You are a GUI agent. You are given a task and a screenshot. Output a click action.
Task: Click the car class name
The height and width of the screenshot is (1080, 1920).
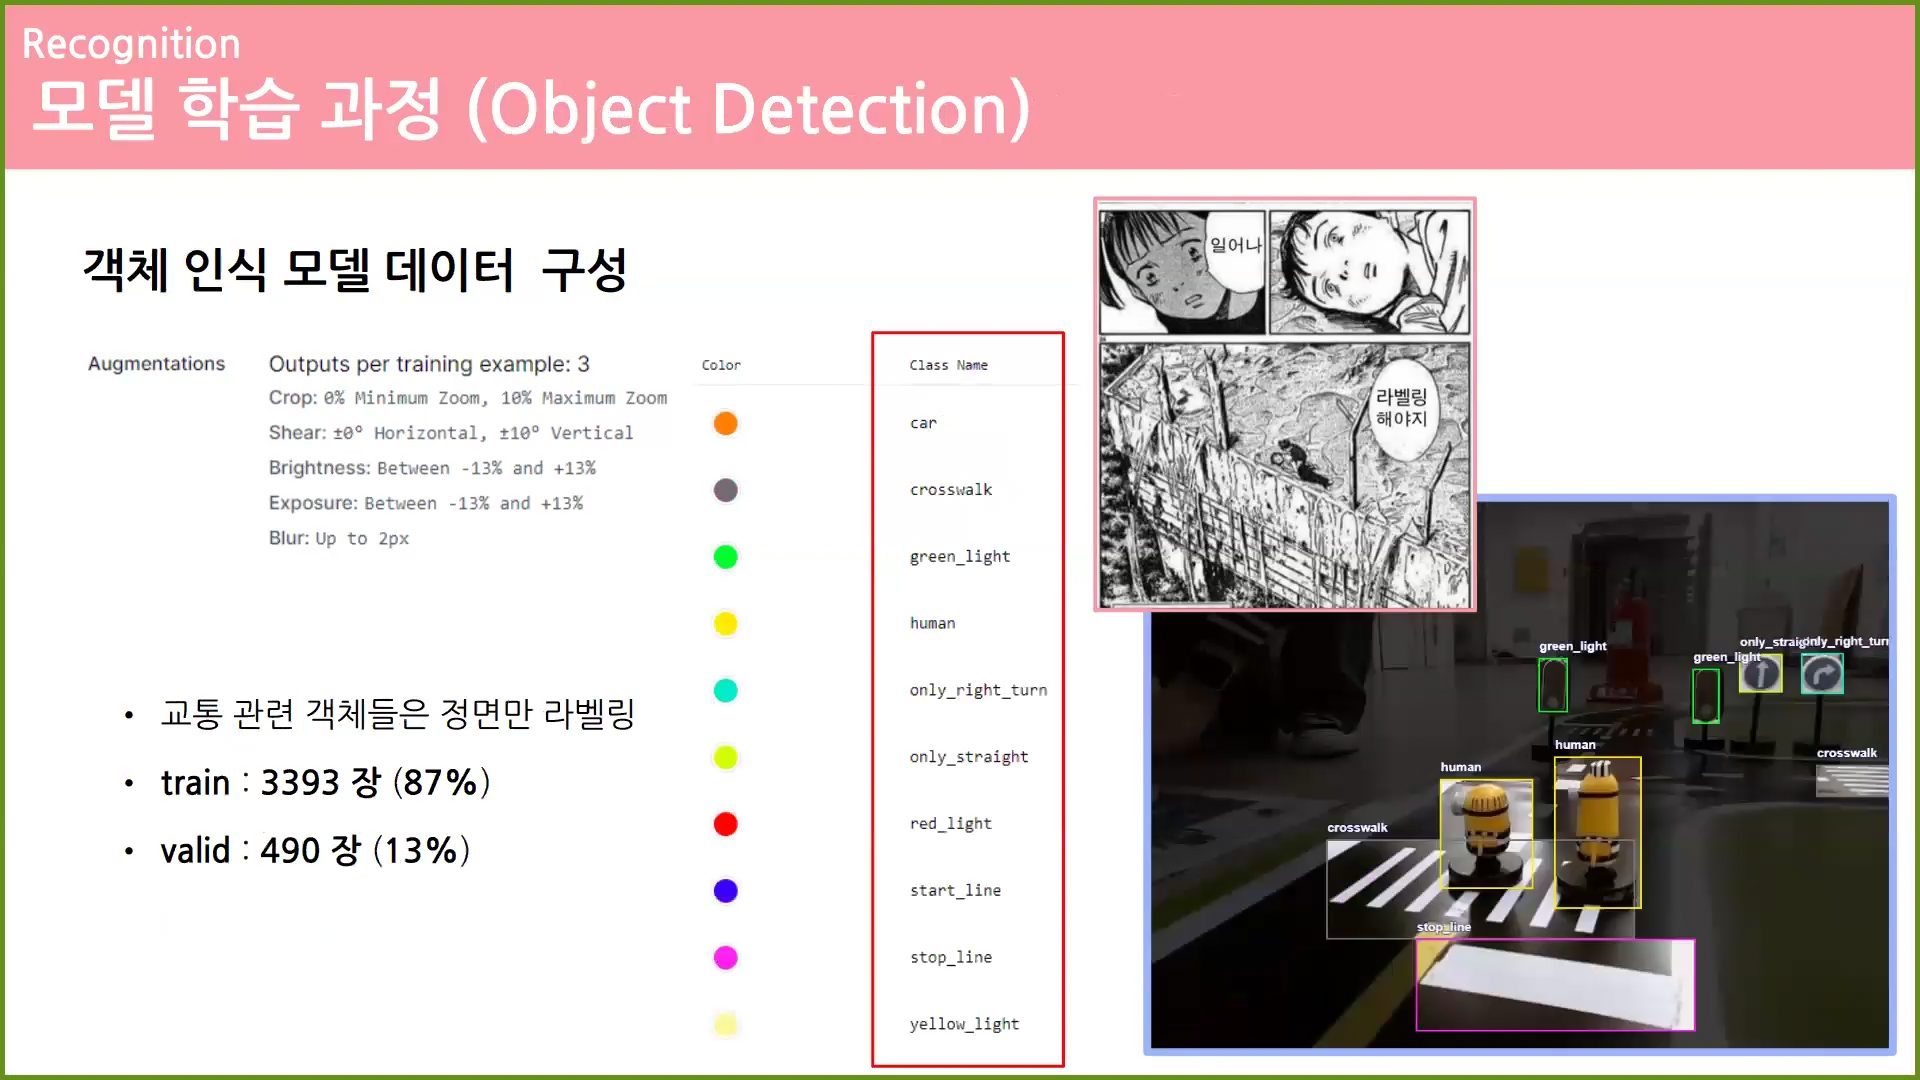pos(923,423)
